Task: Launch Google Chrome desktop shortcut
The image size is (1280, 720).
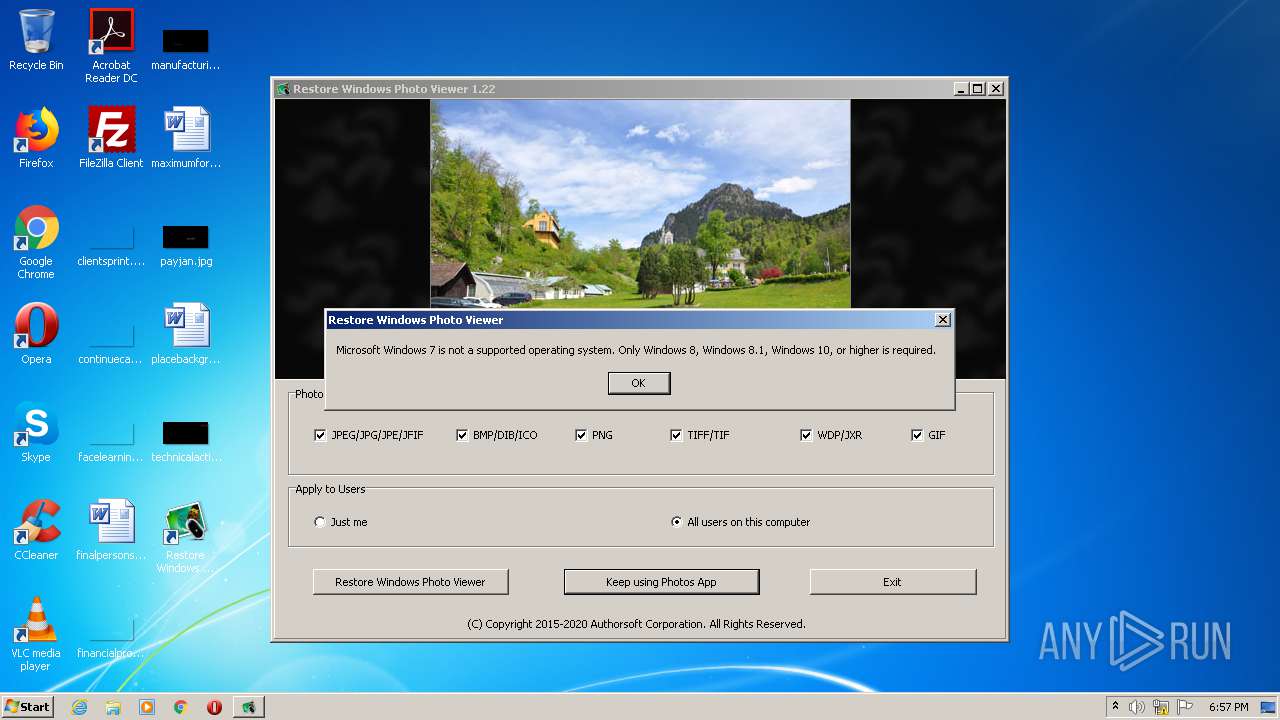Action: [36, 243]
